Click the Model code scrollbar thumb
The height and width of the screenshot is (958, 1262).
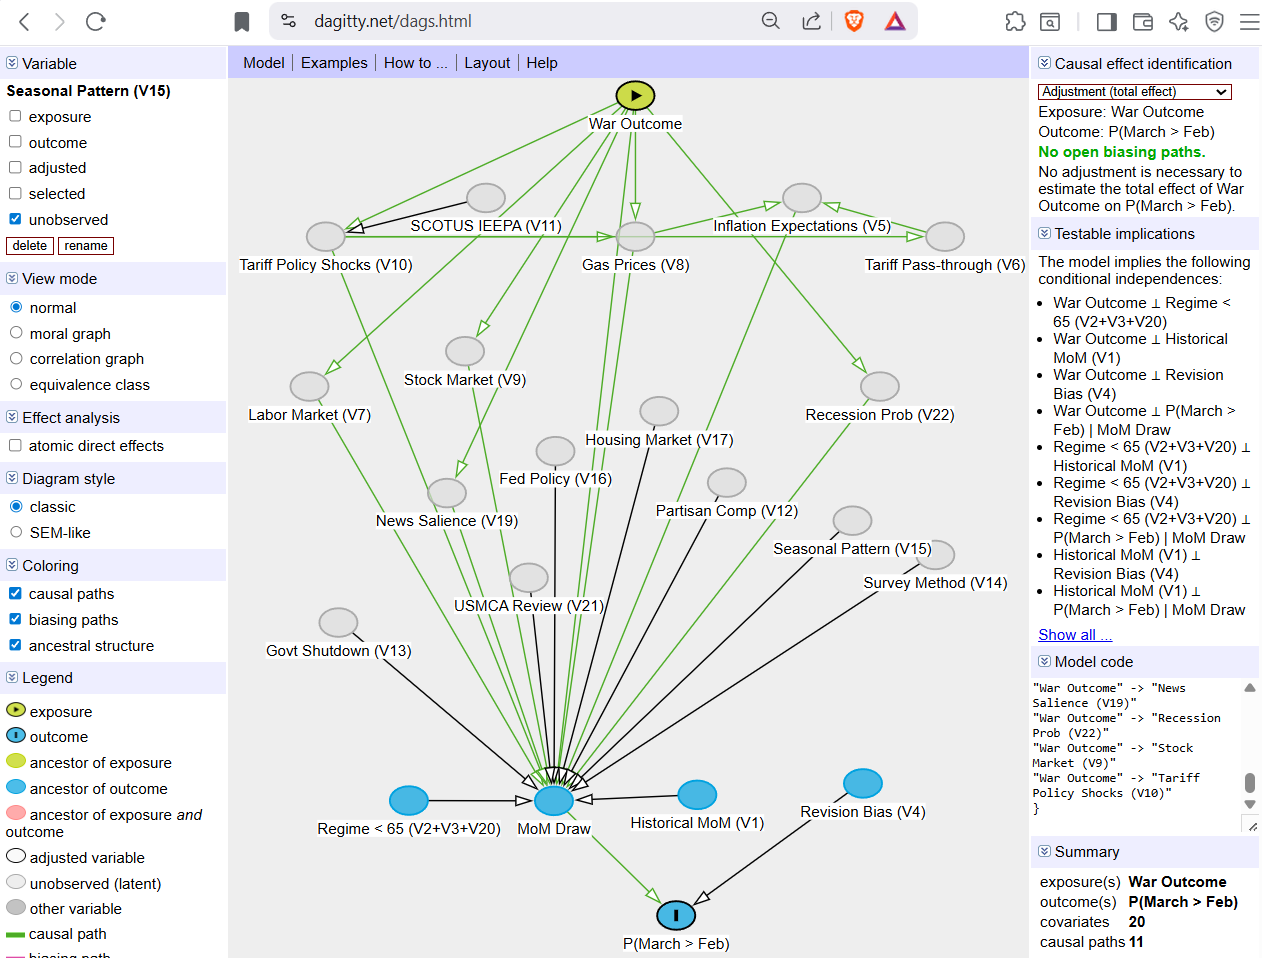tap(1249, 782)
